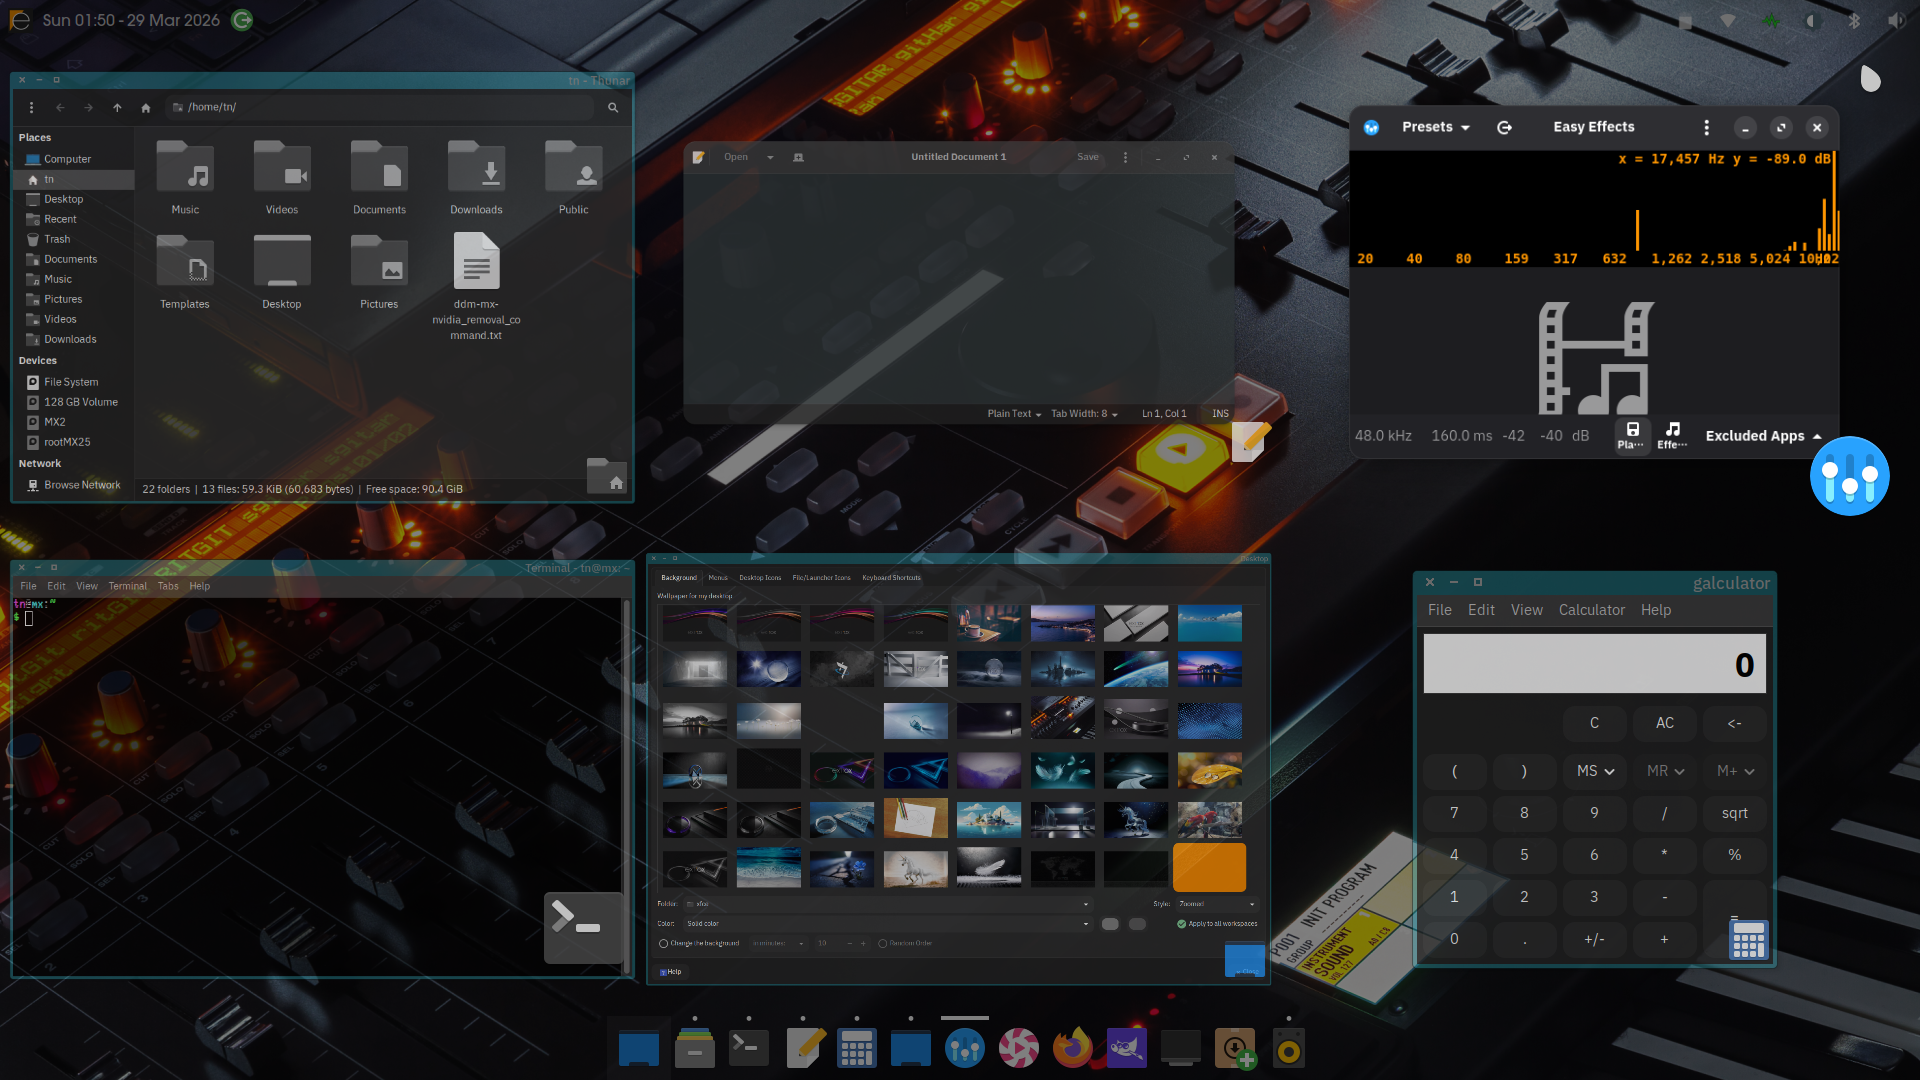
Task: Click Thunar go-up parent folder arrow
Action: (x=117, y=107)
